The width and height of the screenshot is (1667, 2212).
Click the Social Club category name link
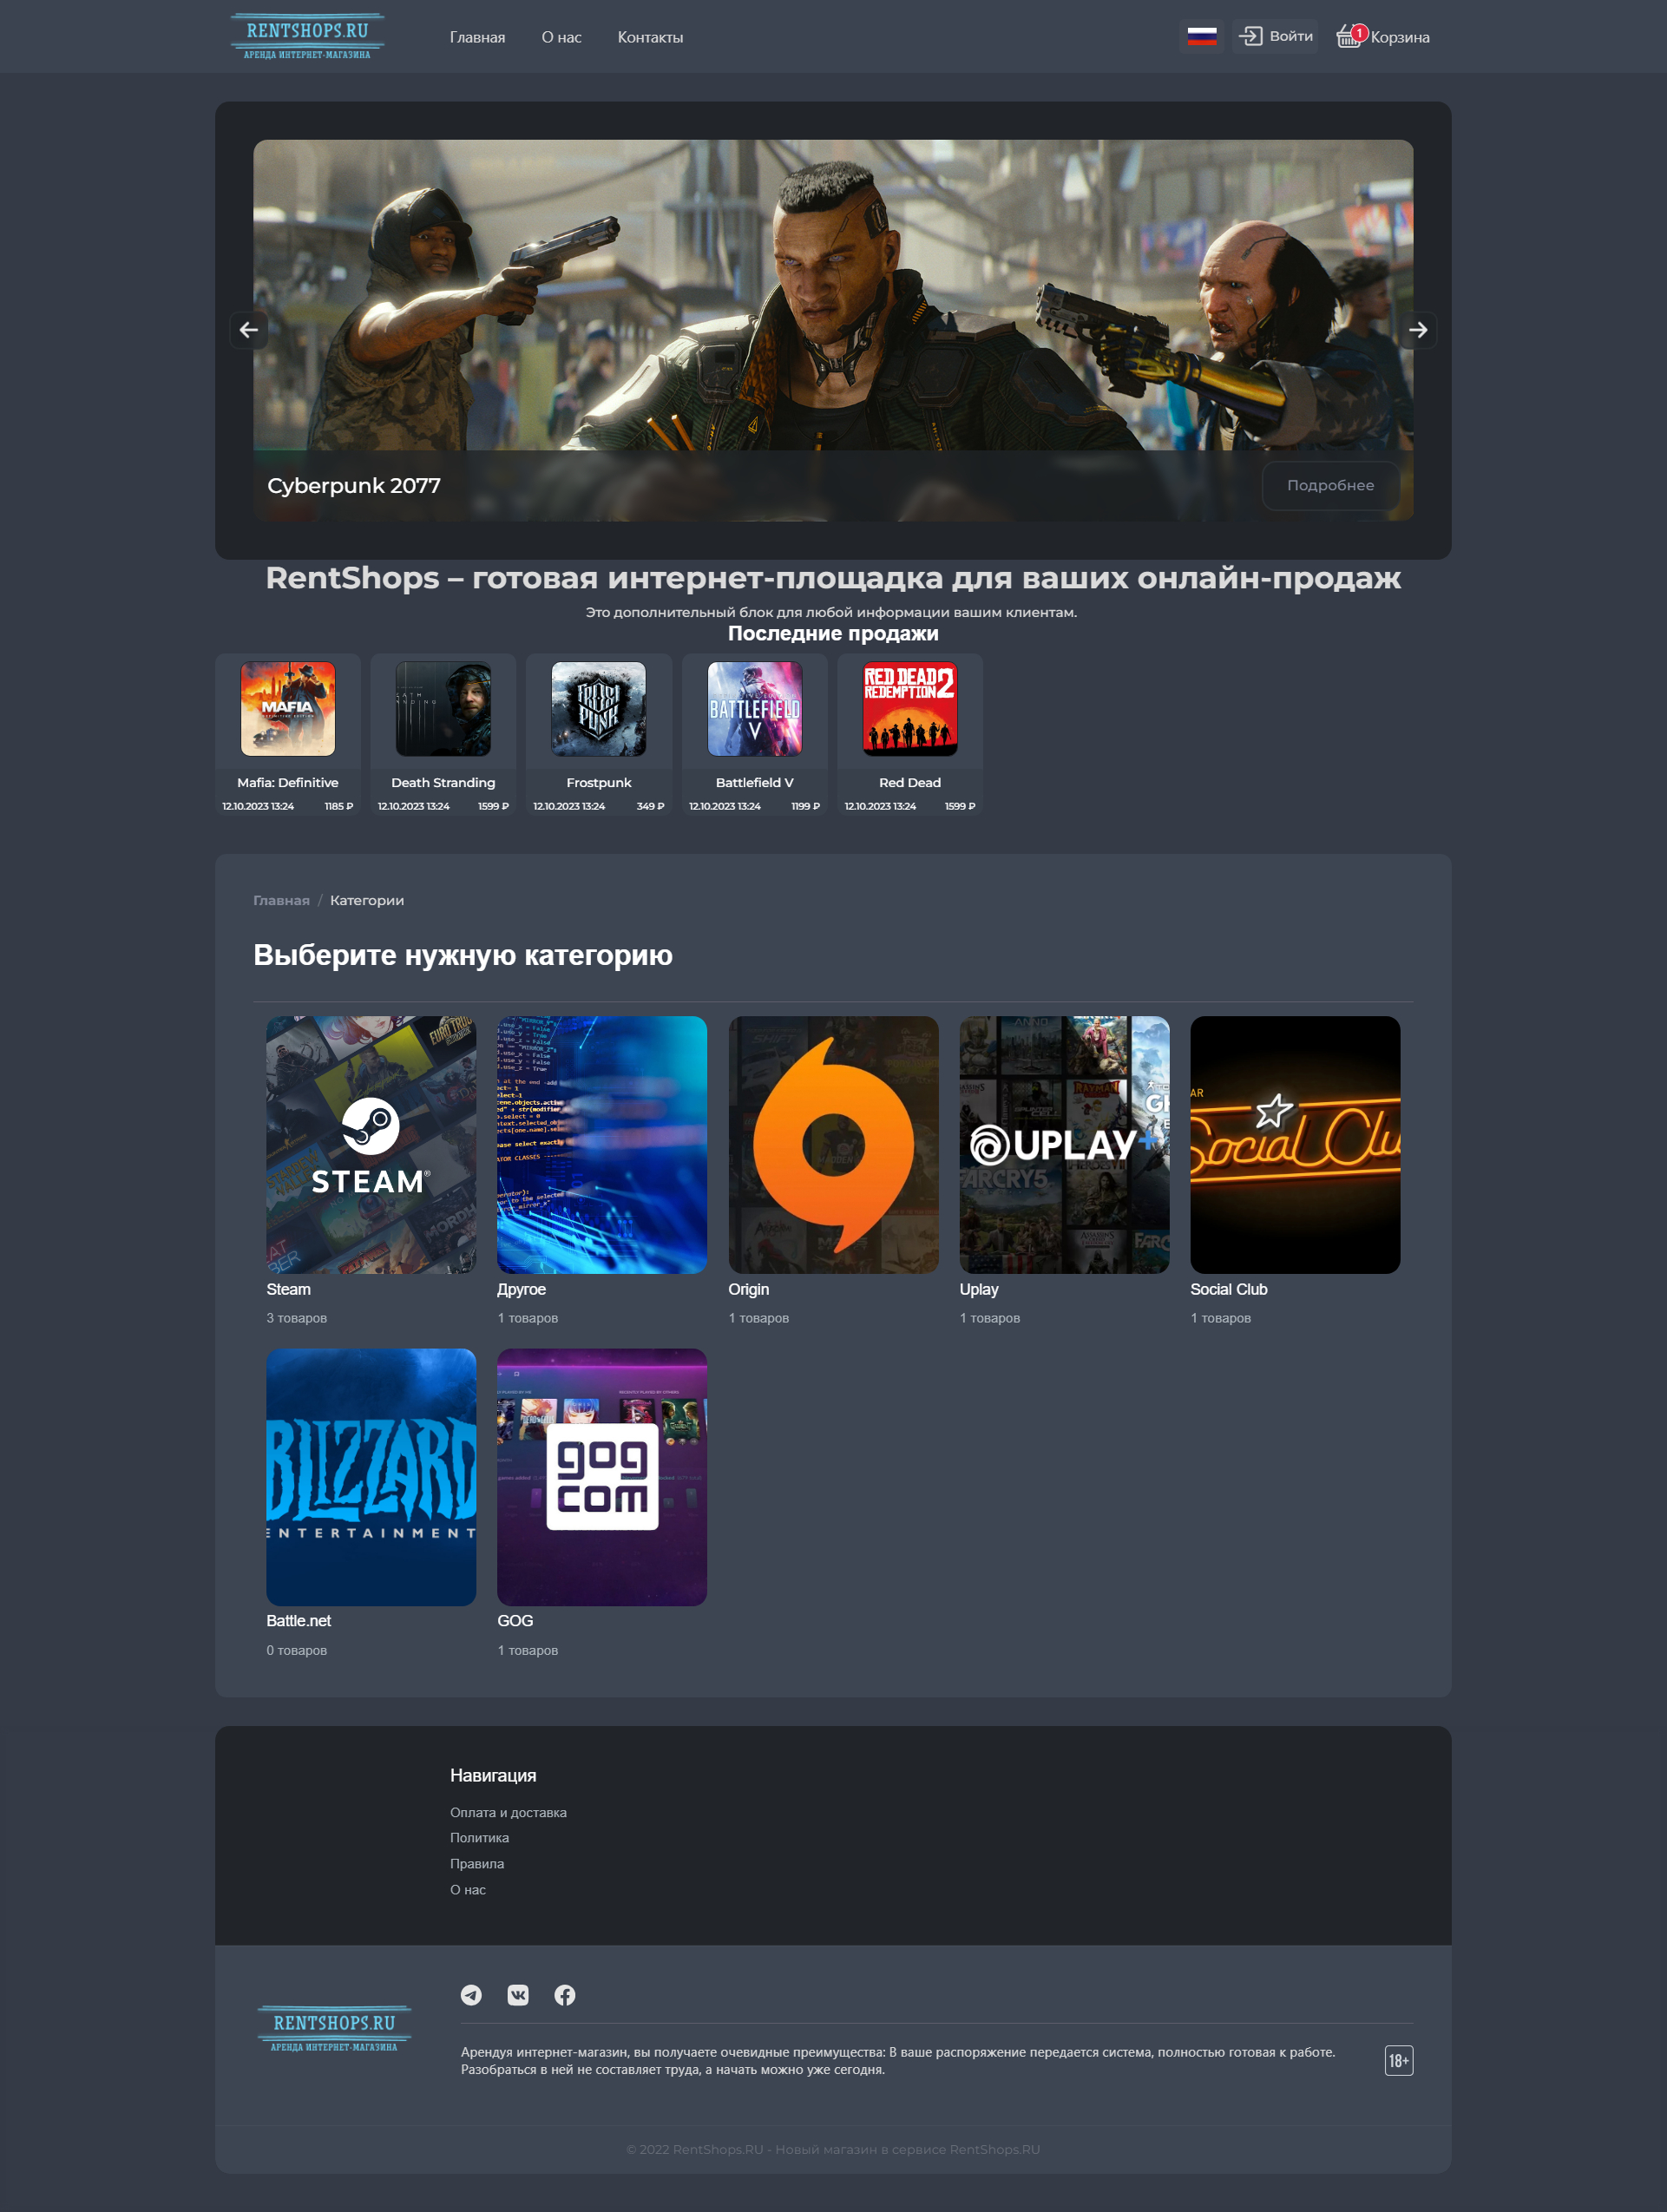click(x=1228, y=1290)
